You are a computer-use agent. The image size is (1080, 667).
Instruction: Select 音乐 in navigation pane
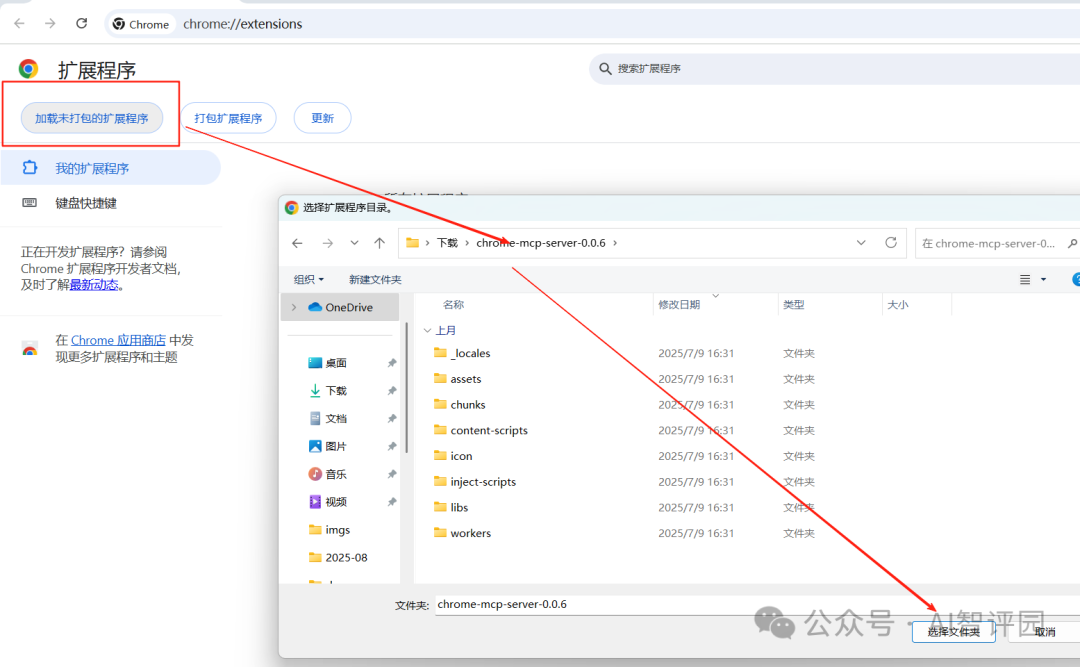335,474
